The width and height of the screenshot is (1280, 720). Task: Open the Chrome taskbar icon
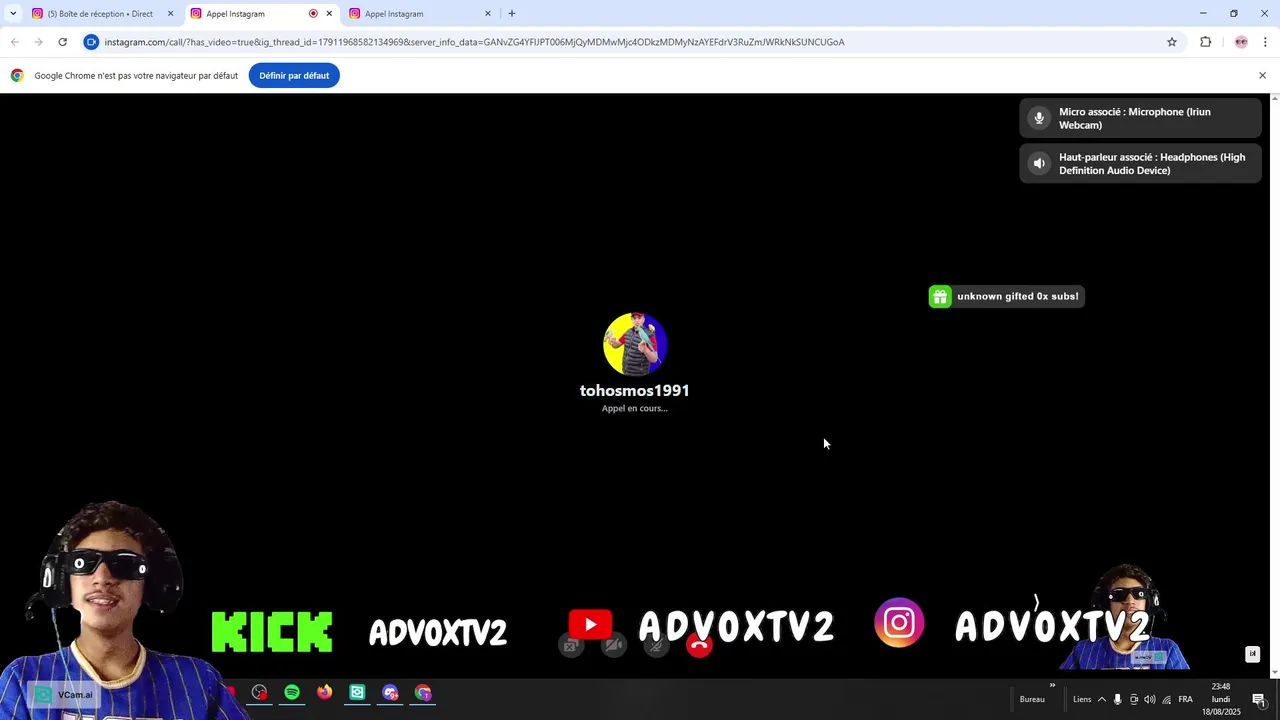(423, 692)
